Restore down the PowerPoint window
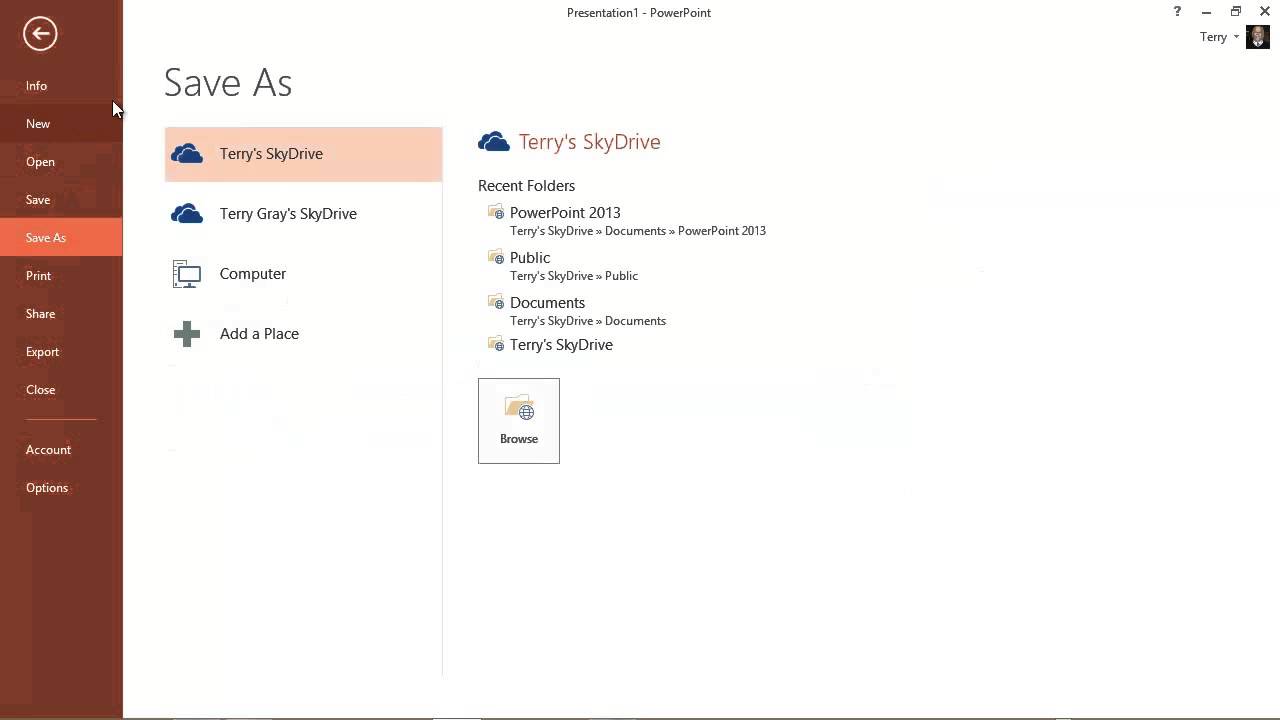The height and width of the screenshot is (720, 1280). (1236, 12)
